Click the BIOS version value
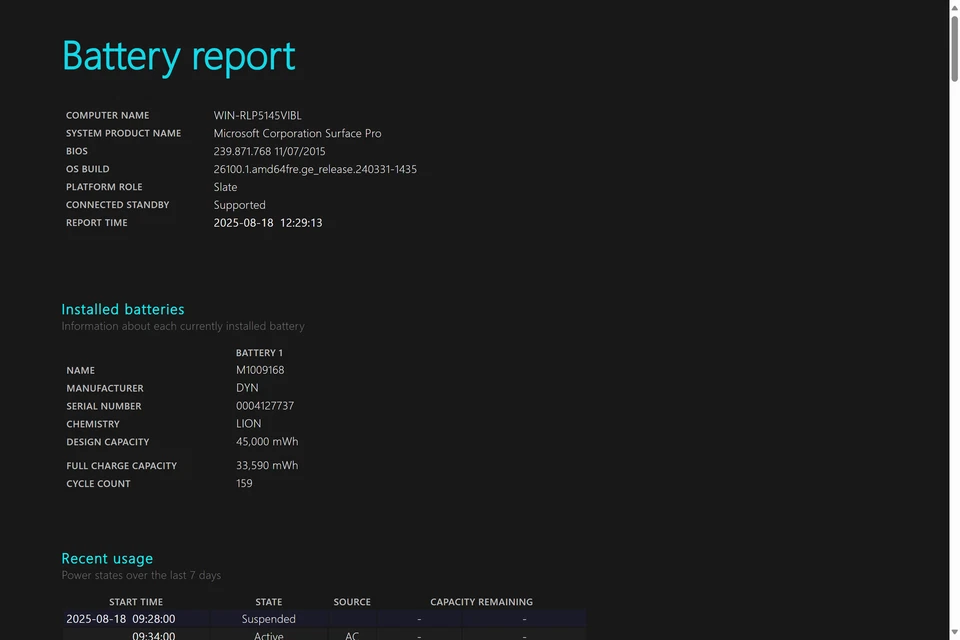 click(269, 152)
